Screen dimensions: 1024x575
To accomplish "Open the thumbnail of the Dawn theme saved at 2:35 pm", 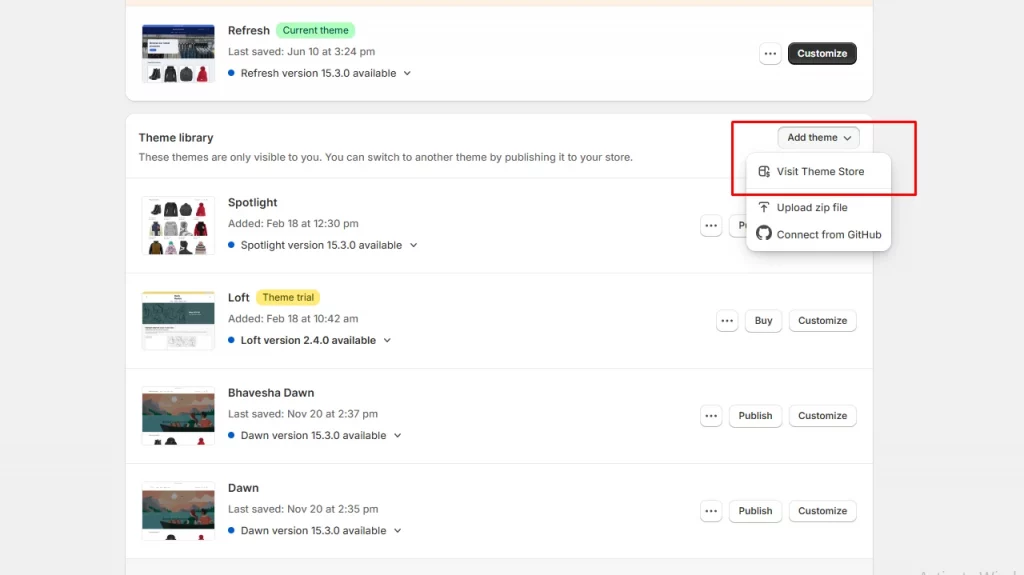I will point(178,511).
